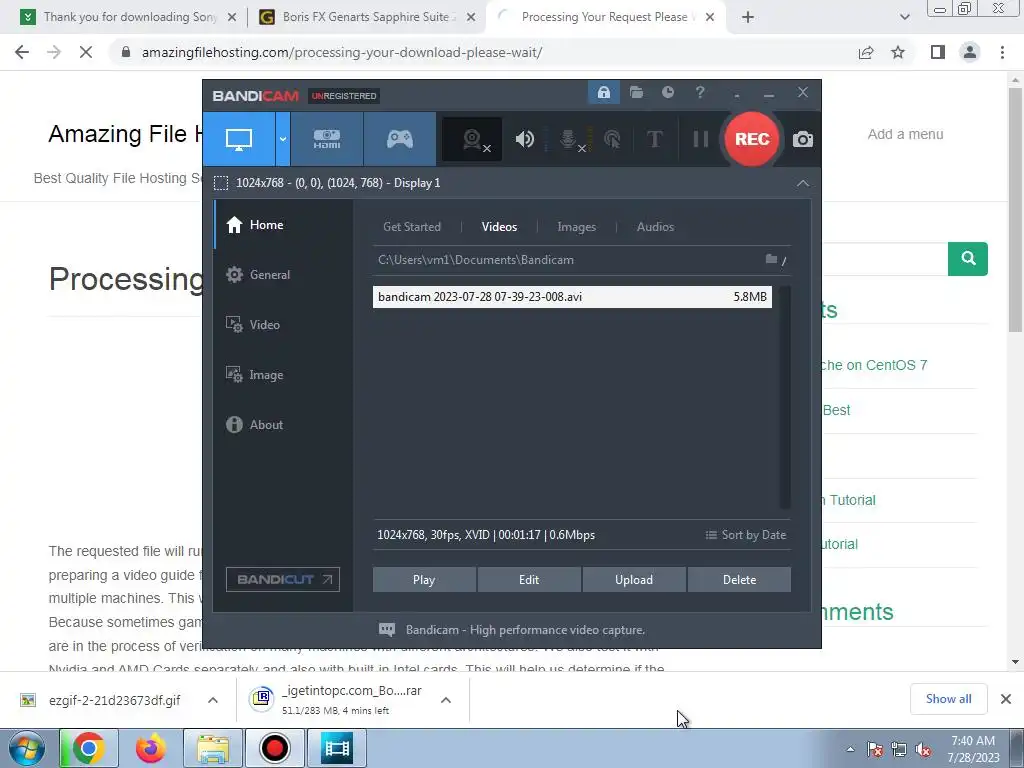Viewport: 1024px width, 768px height.
Task: Switch to Audios tab
Action: click(x=655, y=227)
